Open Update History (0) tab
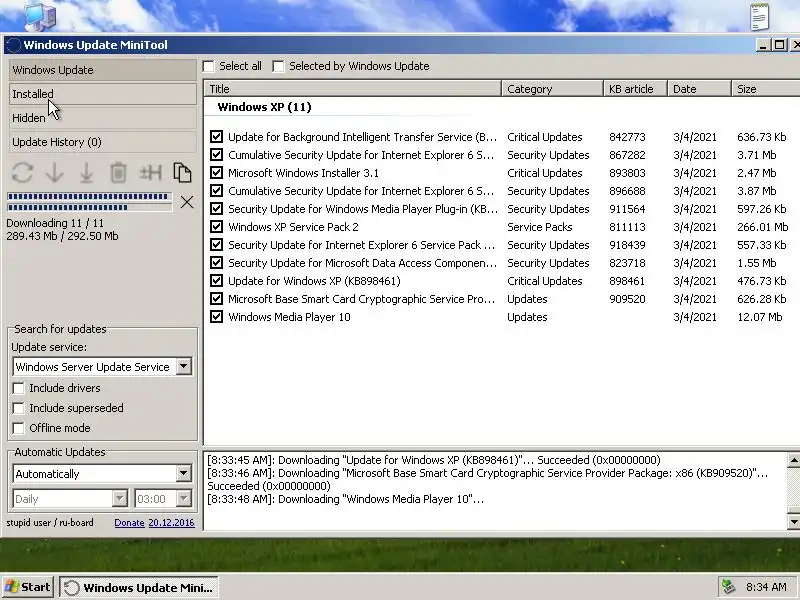The width and height of the screenshot is (800, 600). pyautogui.click(x=103, y=142)
